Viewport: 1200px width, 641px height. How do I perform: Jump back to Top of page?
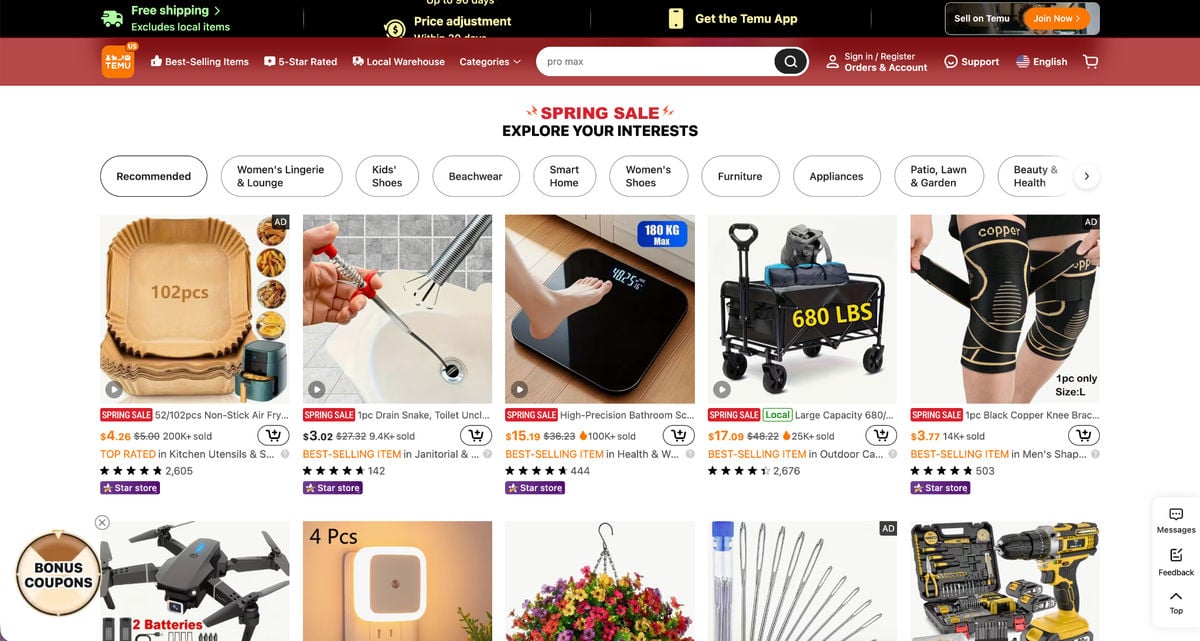pyautogui.click(x=1176, y=603)
